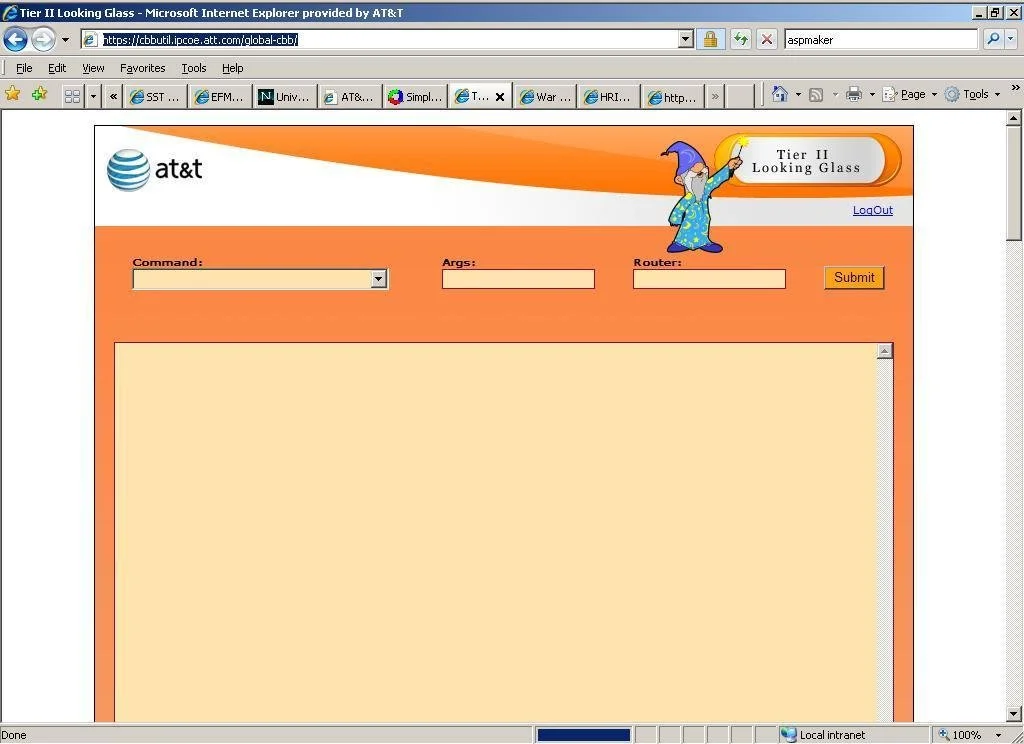Image resolution: width=1024 pixels, height=744 pixels.
Task: Open the Command dropdown list
Action: click(260, 279)
